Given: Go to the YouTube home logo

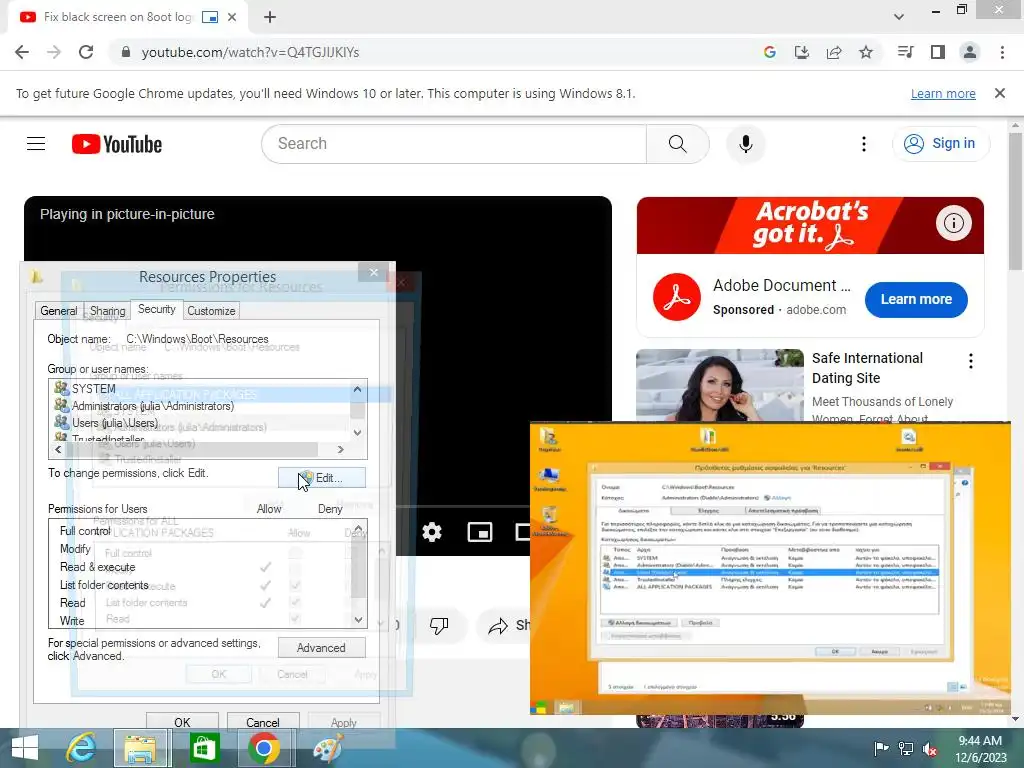Looking at the screenshot, I should point(117,144).
